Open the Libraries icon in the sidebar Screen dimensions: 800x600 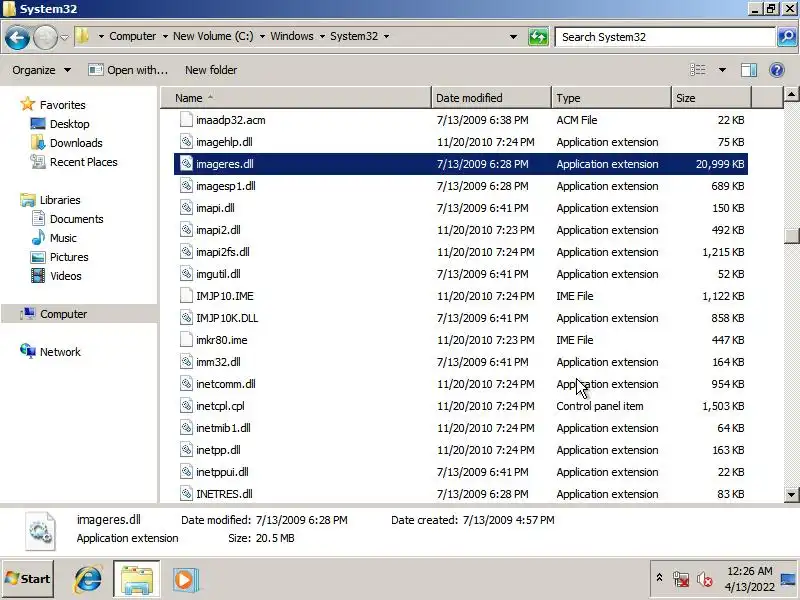click(28, 200)
